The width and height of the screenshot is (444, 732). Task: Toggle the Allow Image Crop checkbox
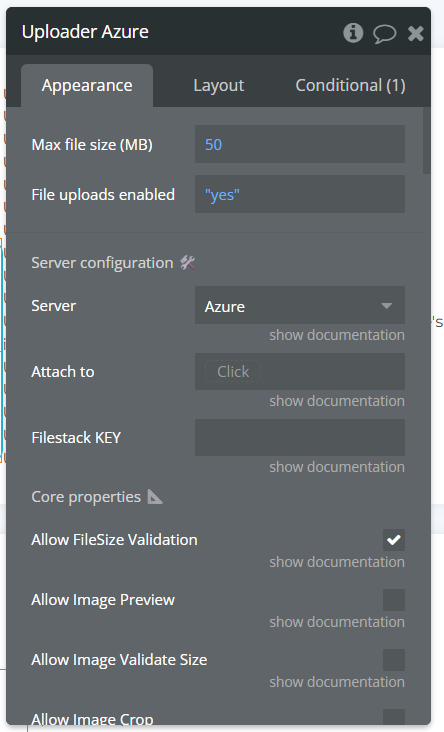pos(394,717)
